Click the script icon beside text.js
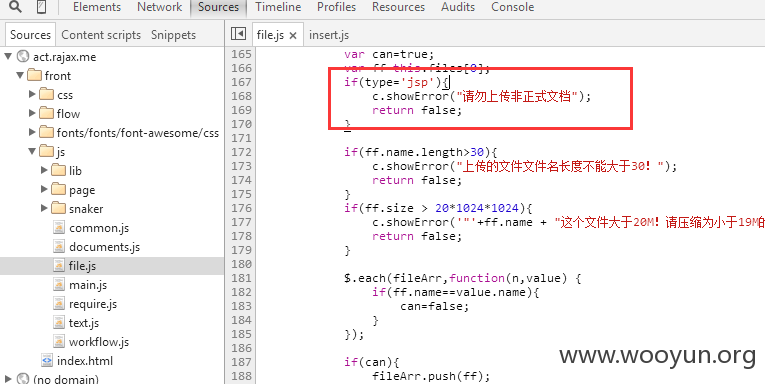Viewport: 765px width, 384px height. pos(59,323)
